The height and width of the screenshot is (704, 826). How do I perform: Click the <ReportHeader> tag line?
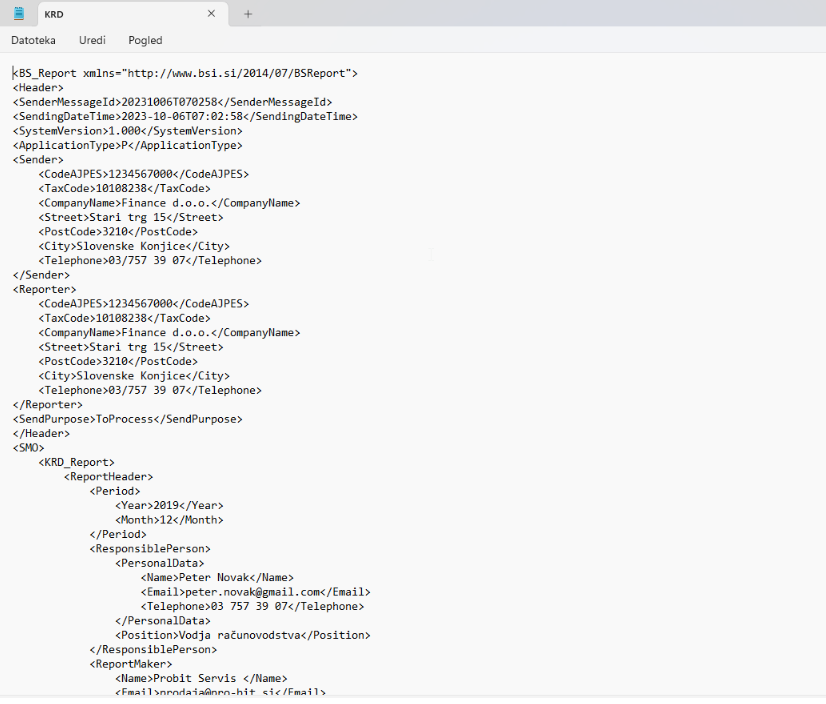[x=109, y=477]
